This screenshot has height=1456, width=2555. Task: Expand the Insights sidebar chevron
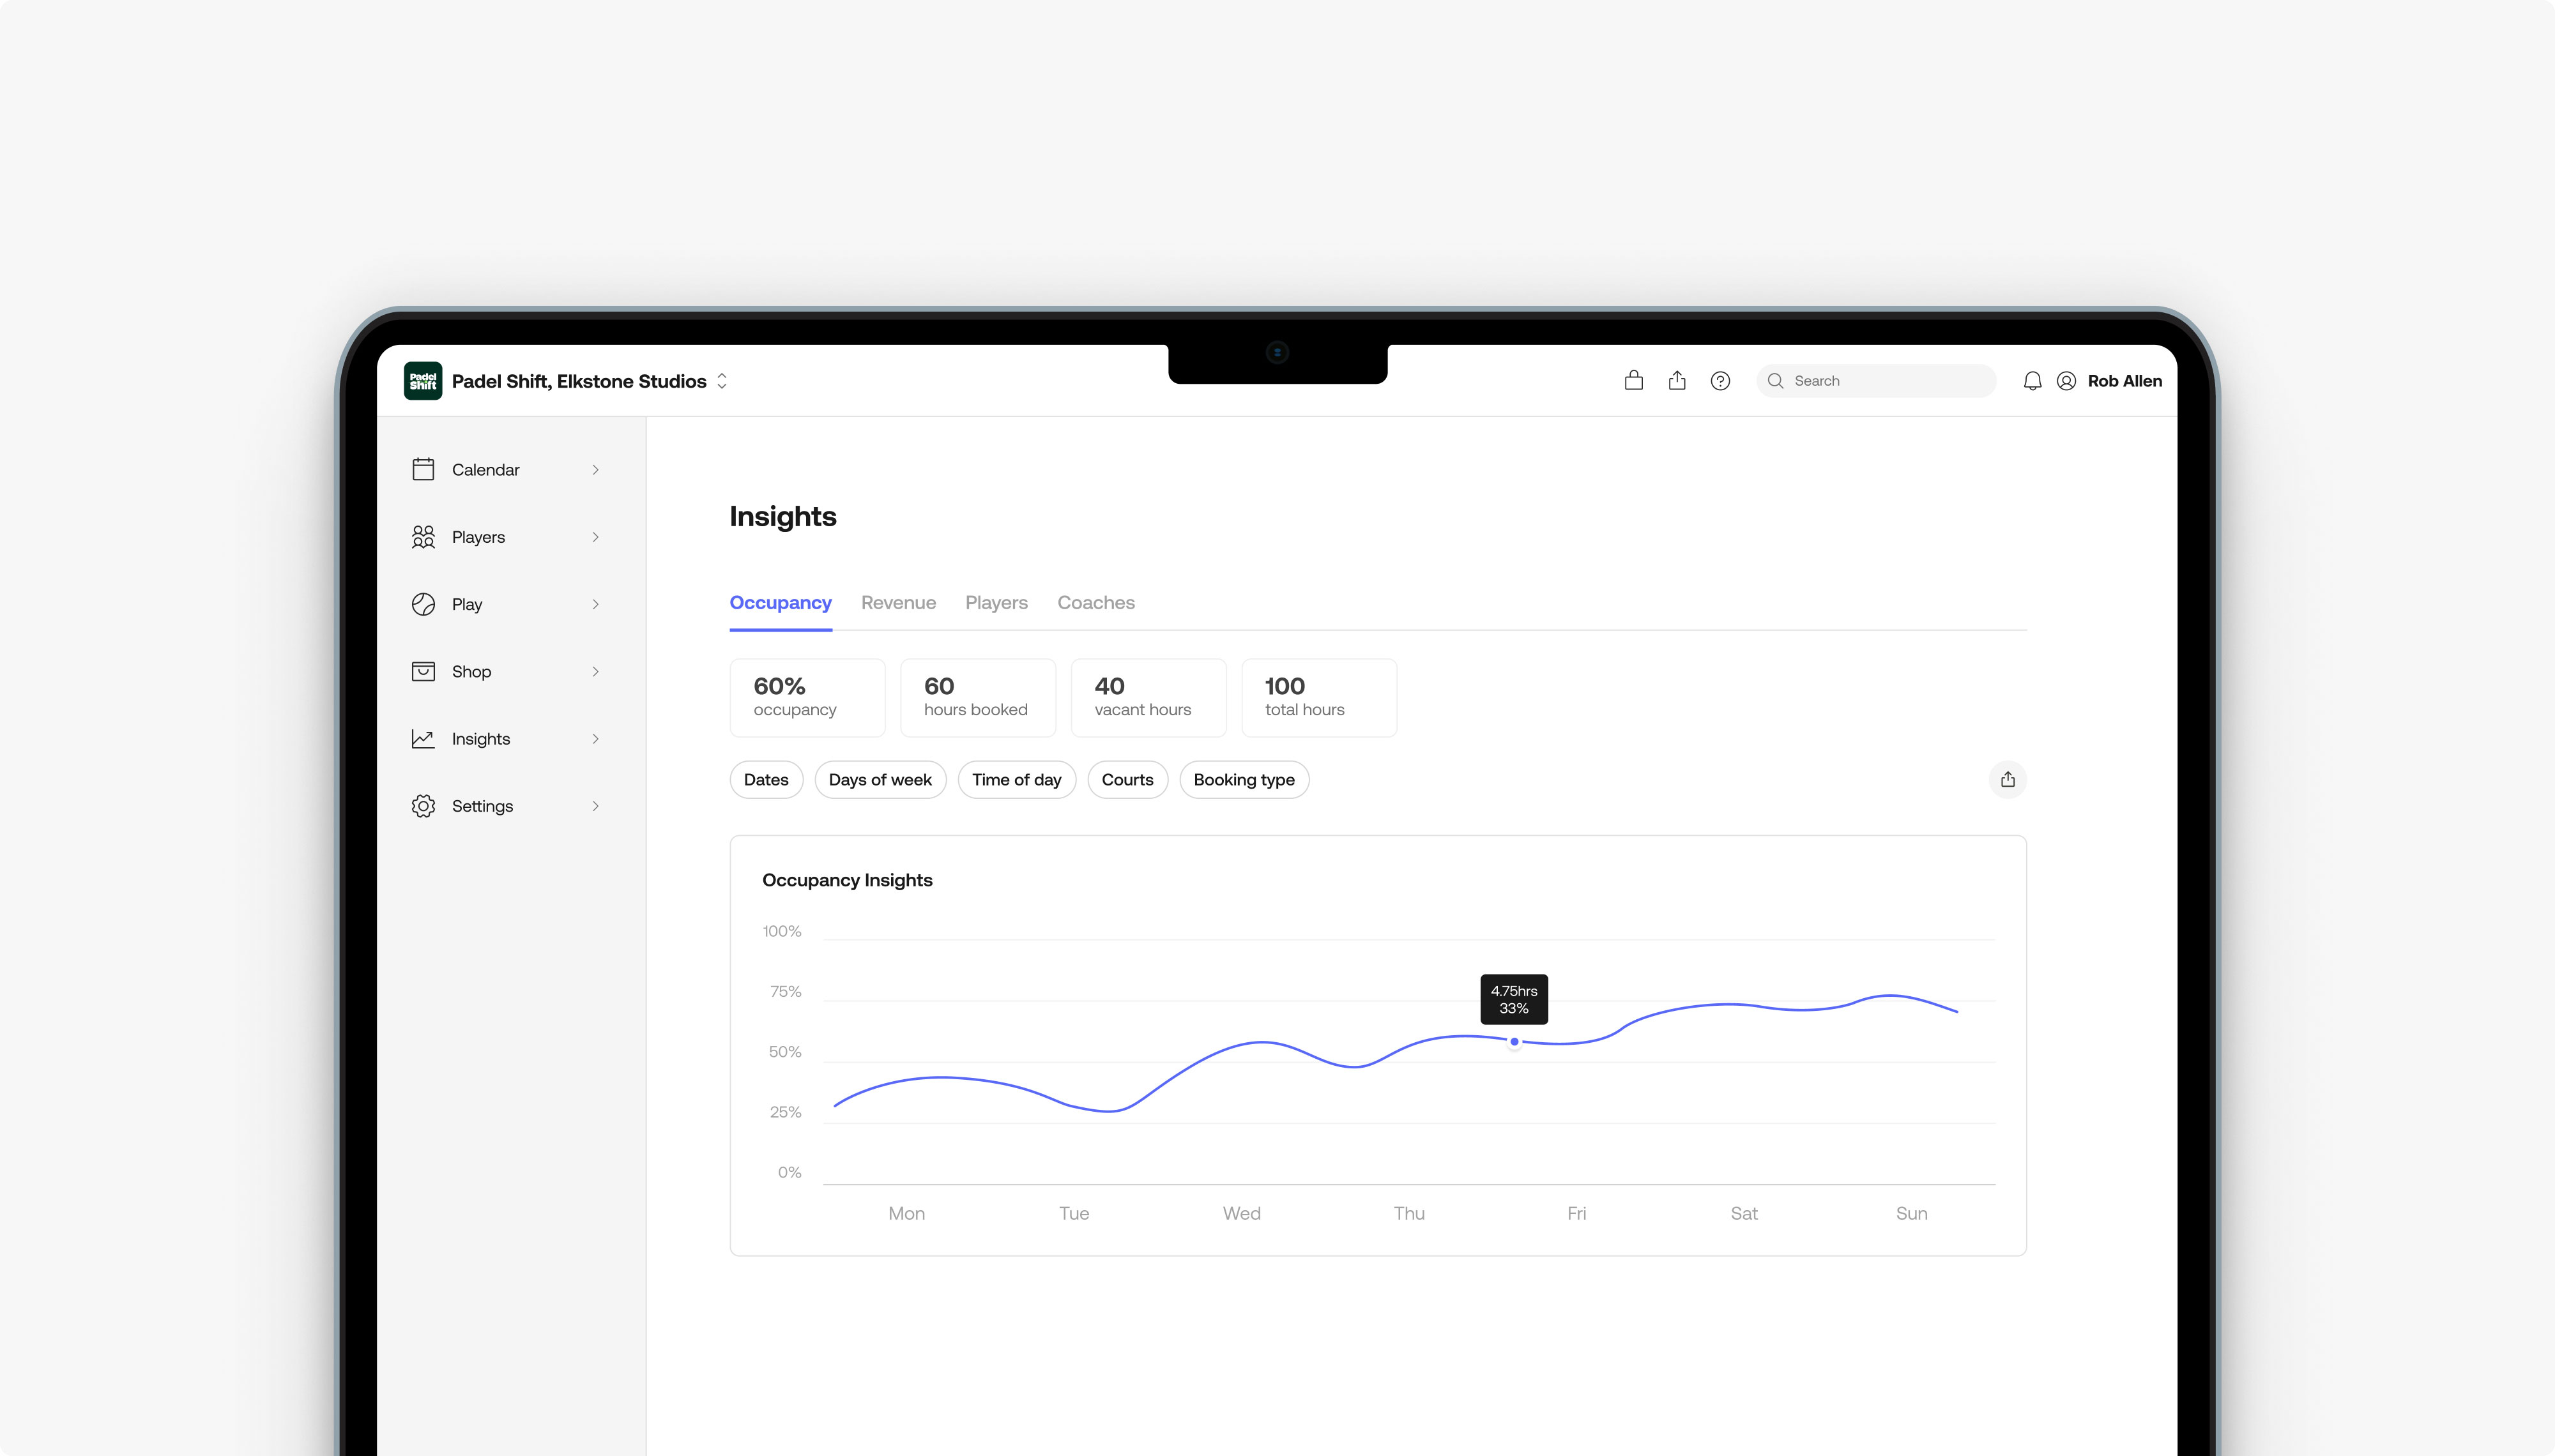(595, 739)
